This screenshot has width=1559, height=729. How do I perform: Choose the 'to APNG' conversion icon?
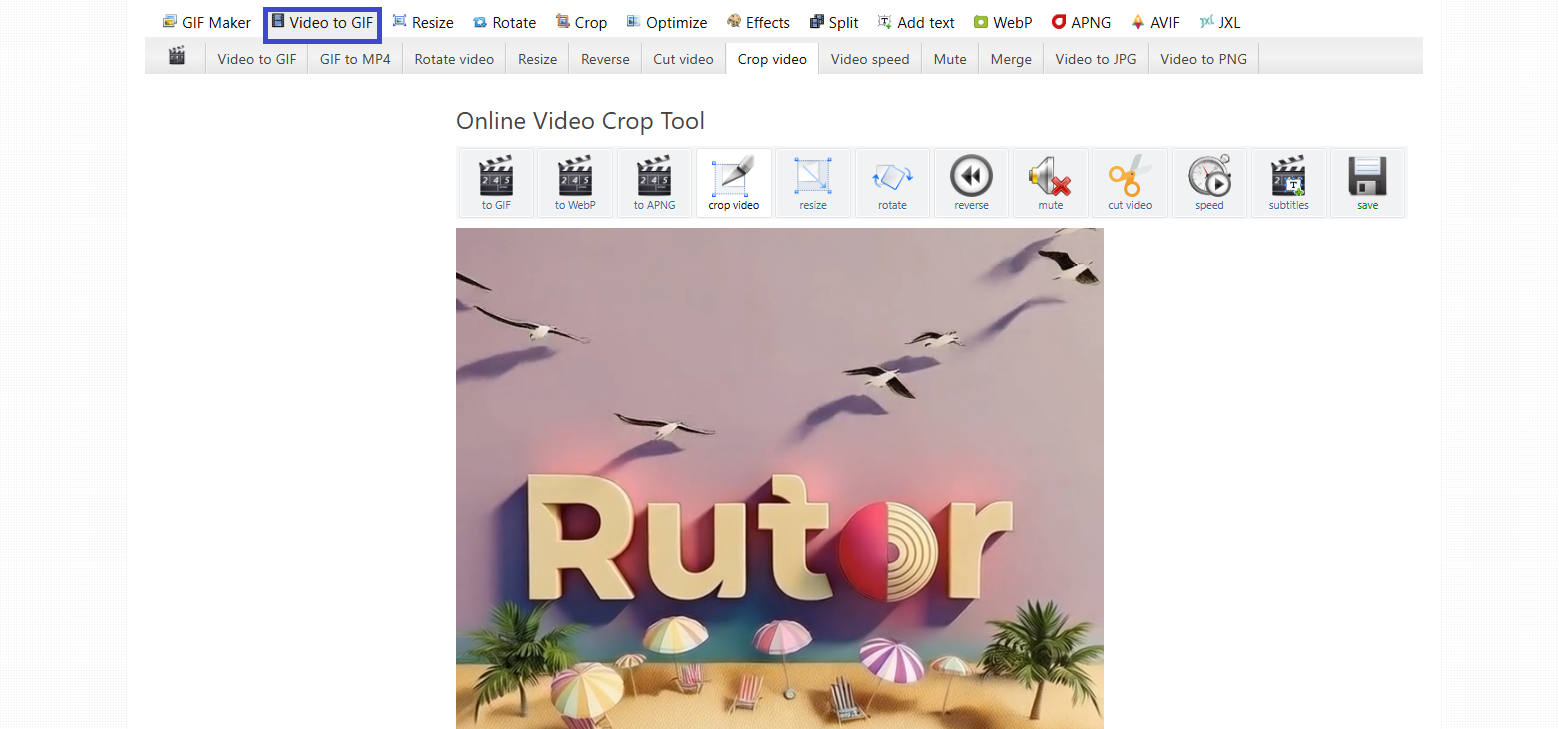pos(654,182)
